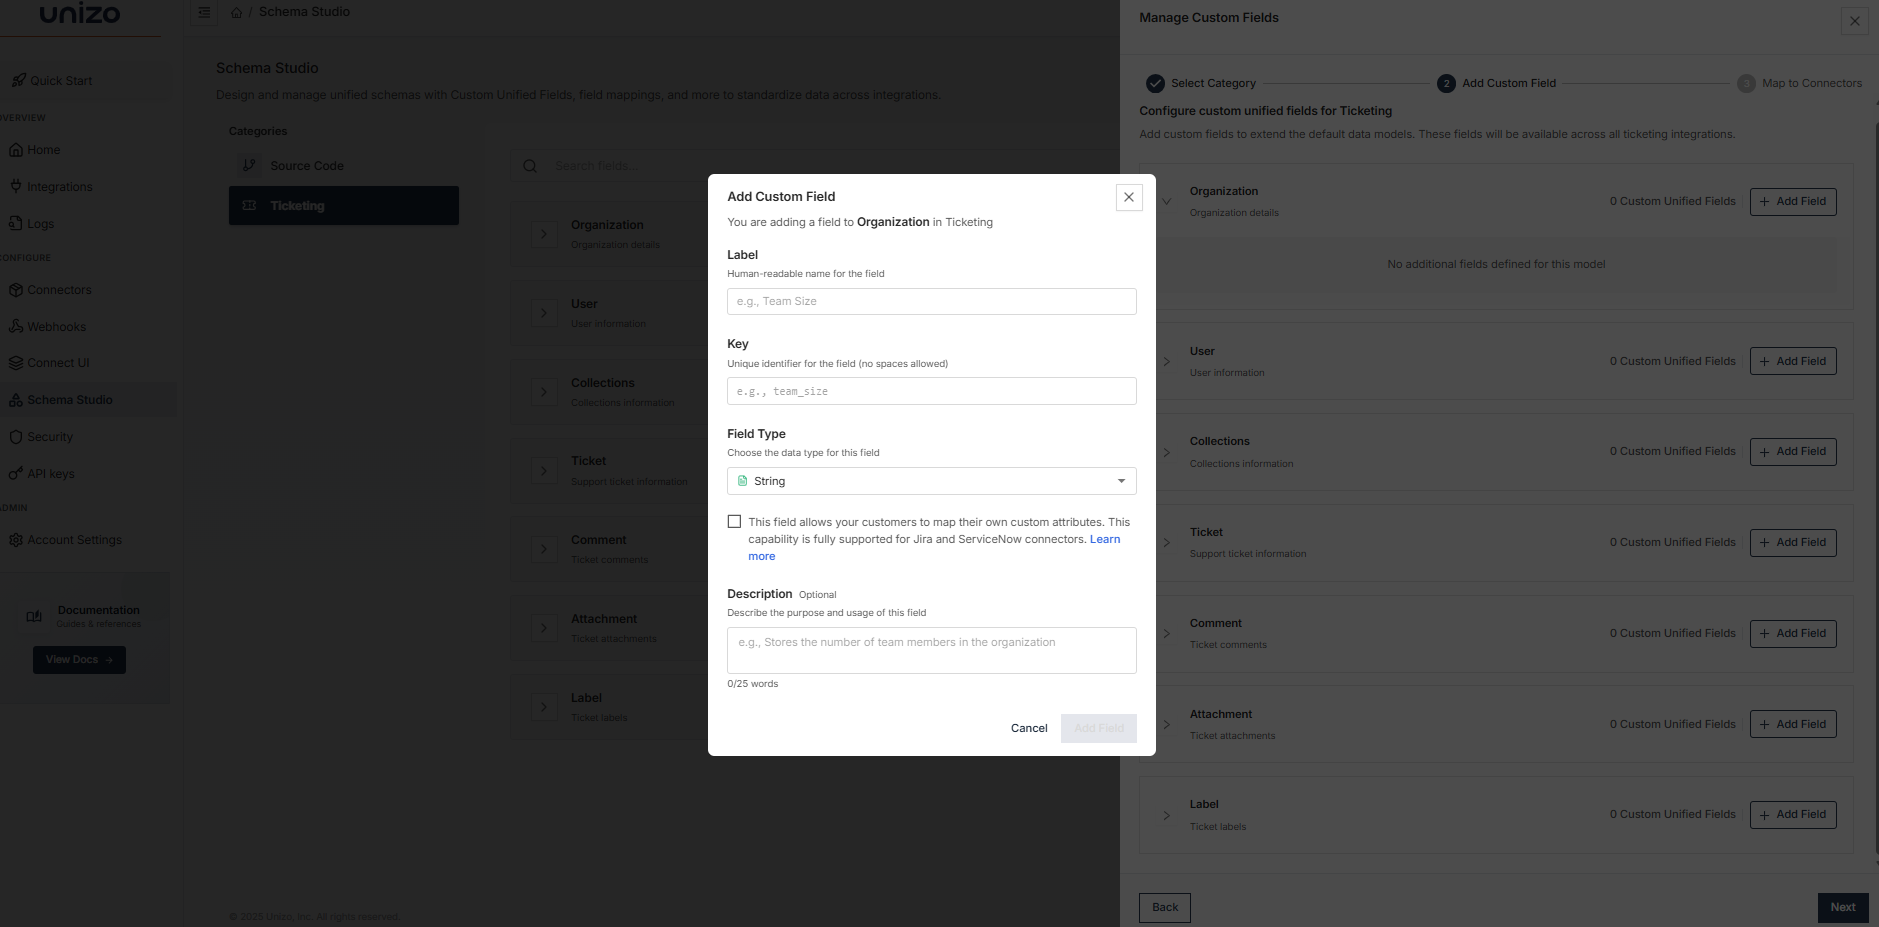This screenshot has width=1879, height=927.
Task: Expand the Organization model row
Action: point(1165,200)
